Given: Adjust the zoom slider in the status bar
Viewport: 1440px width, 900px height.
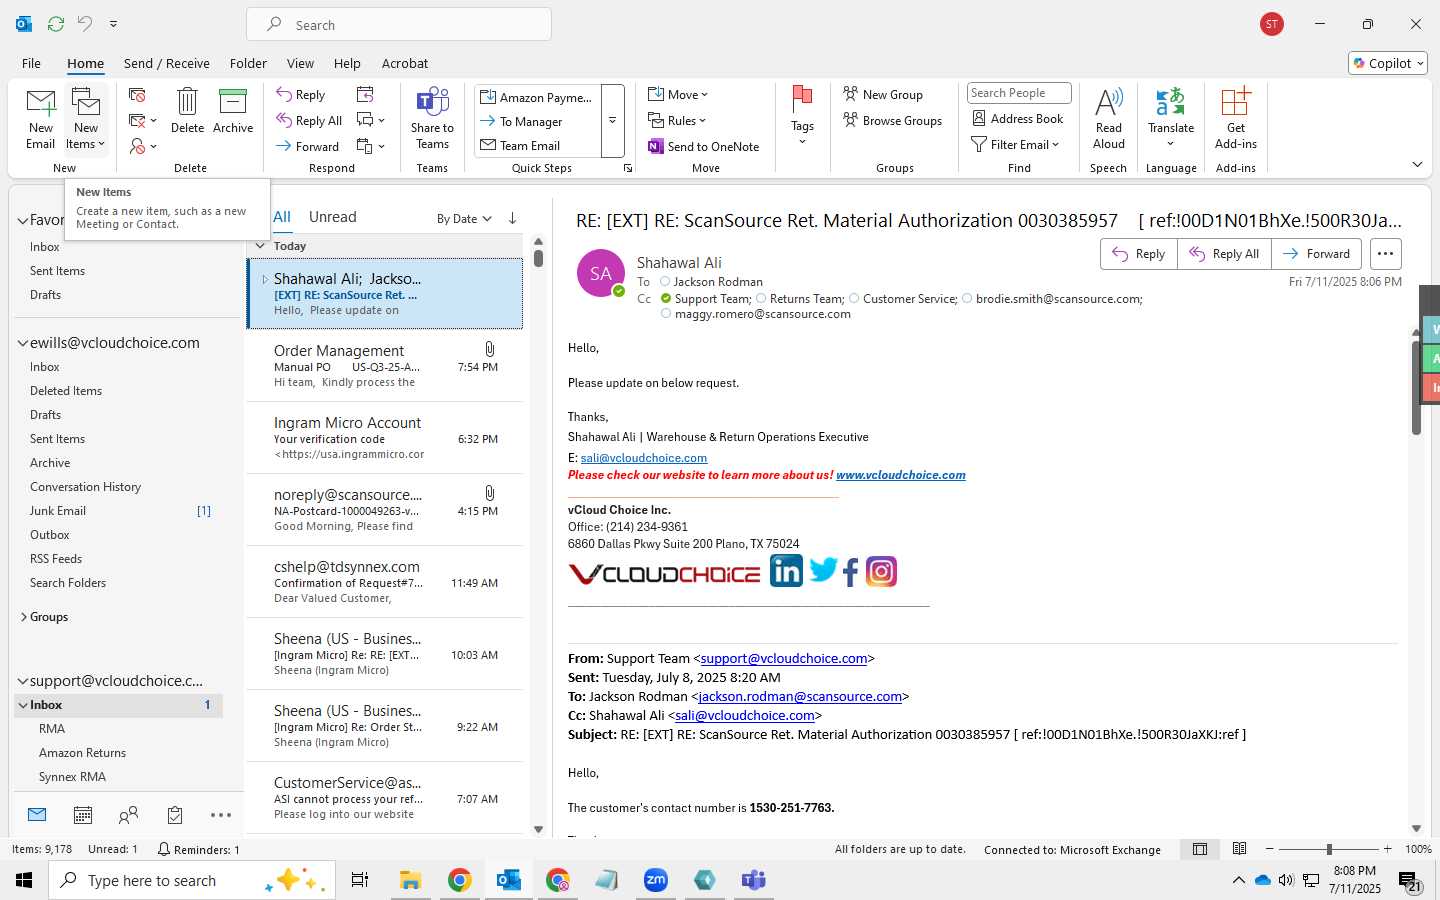Looking at the screenshot, I should point(1329,849).
